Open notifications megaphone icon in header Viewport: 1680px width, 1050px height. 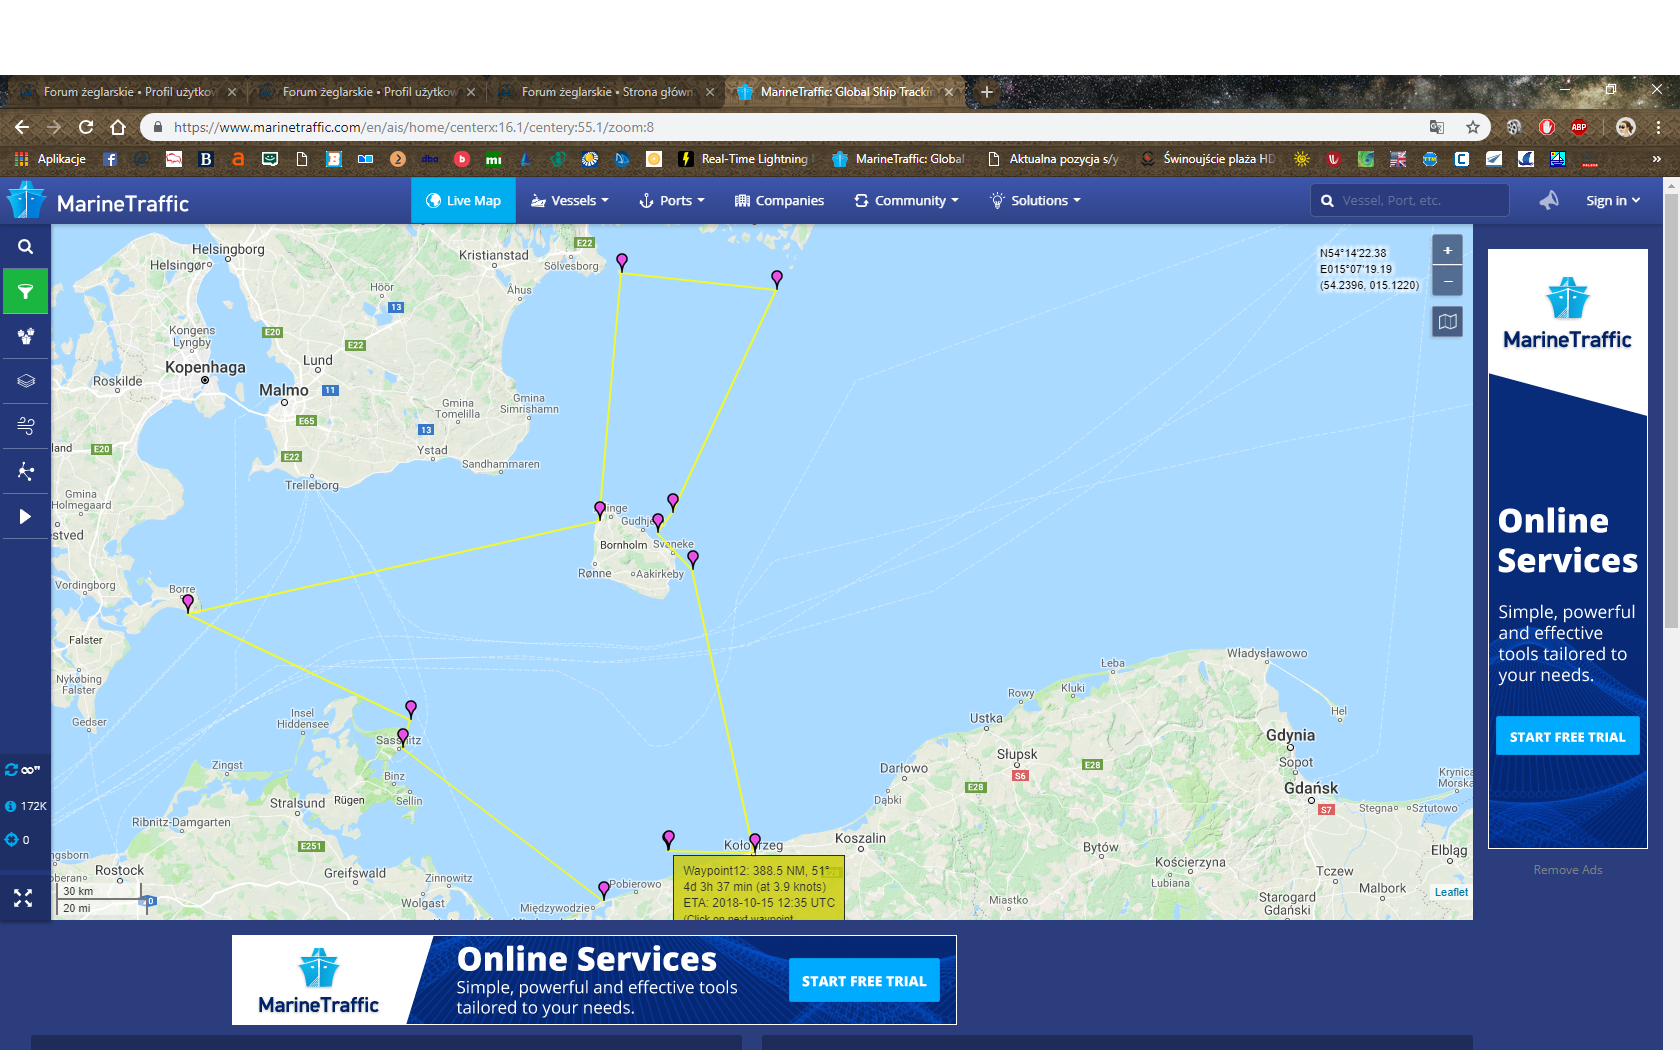pyautogui.click(x=1549, y=201)
